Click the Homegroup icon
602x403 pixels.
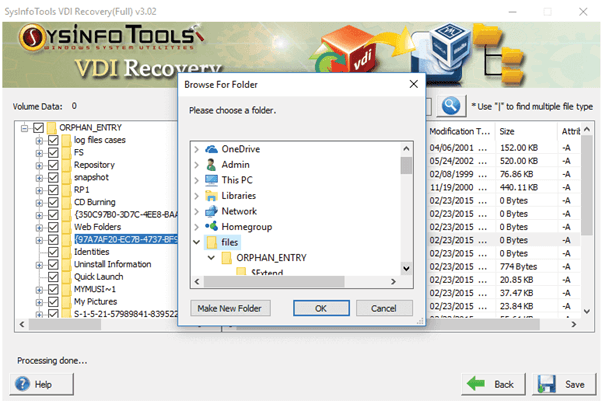coord(211,226)
